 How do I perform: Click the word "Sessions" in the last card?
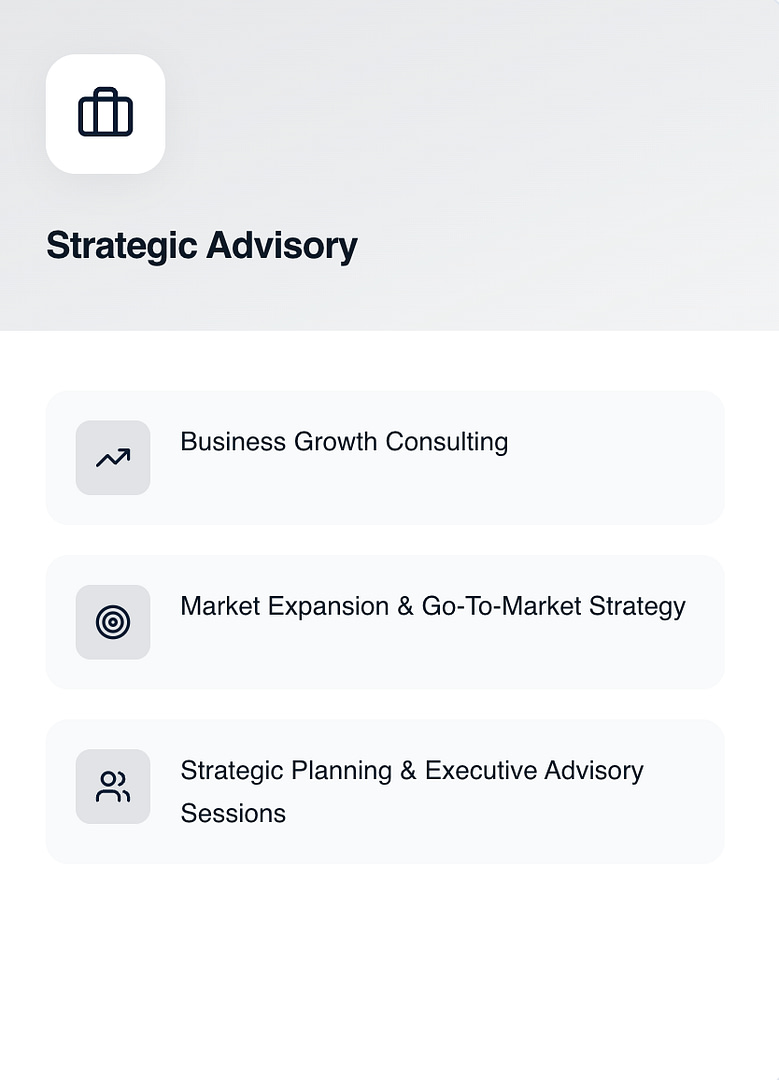pos(233,813)
